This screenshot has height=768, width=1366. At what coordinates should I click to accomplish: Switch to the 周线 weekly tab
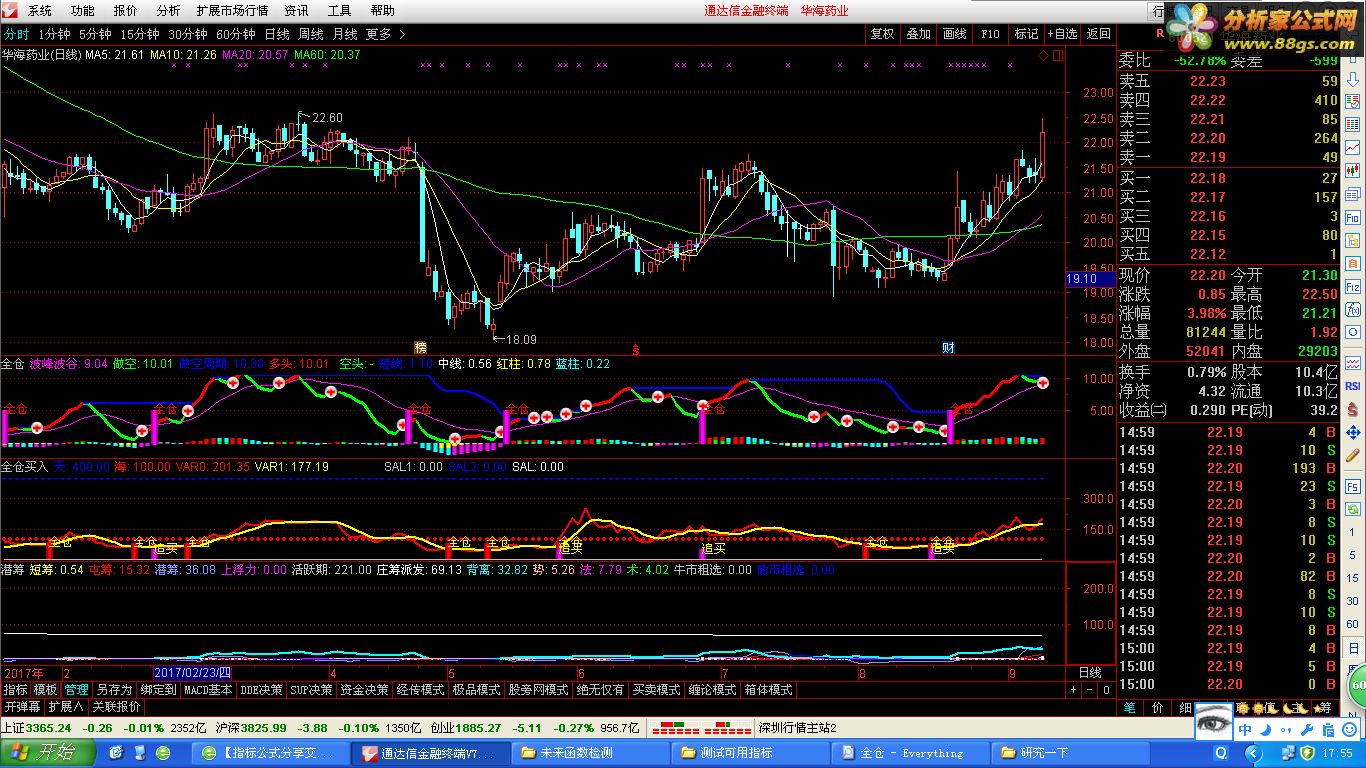(x=310, y=34)
